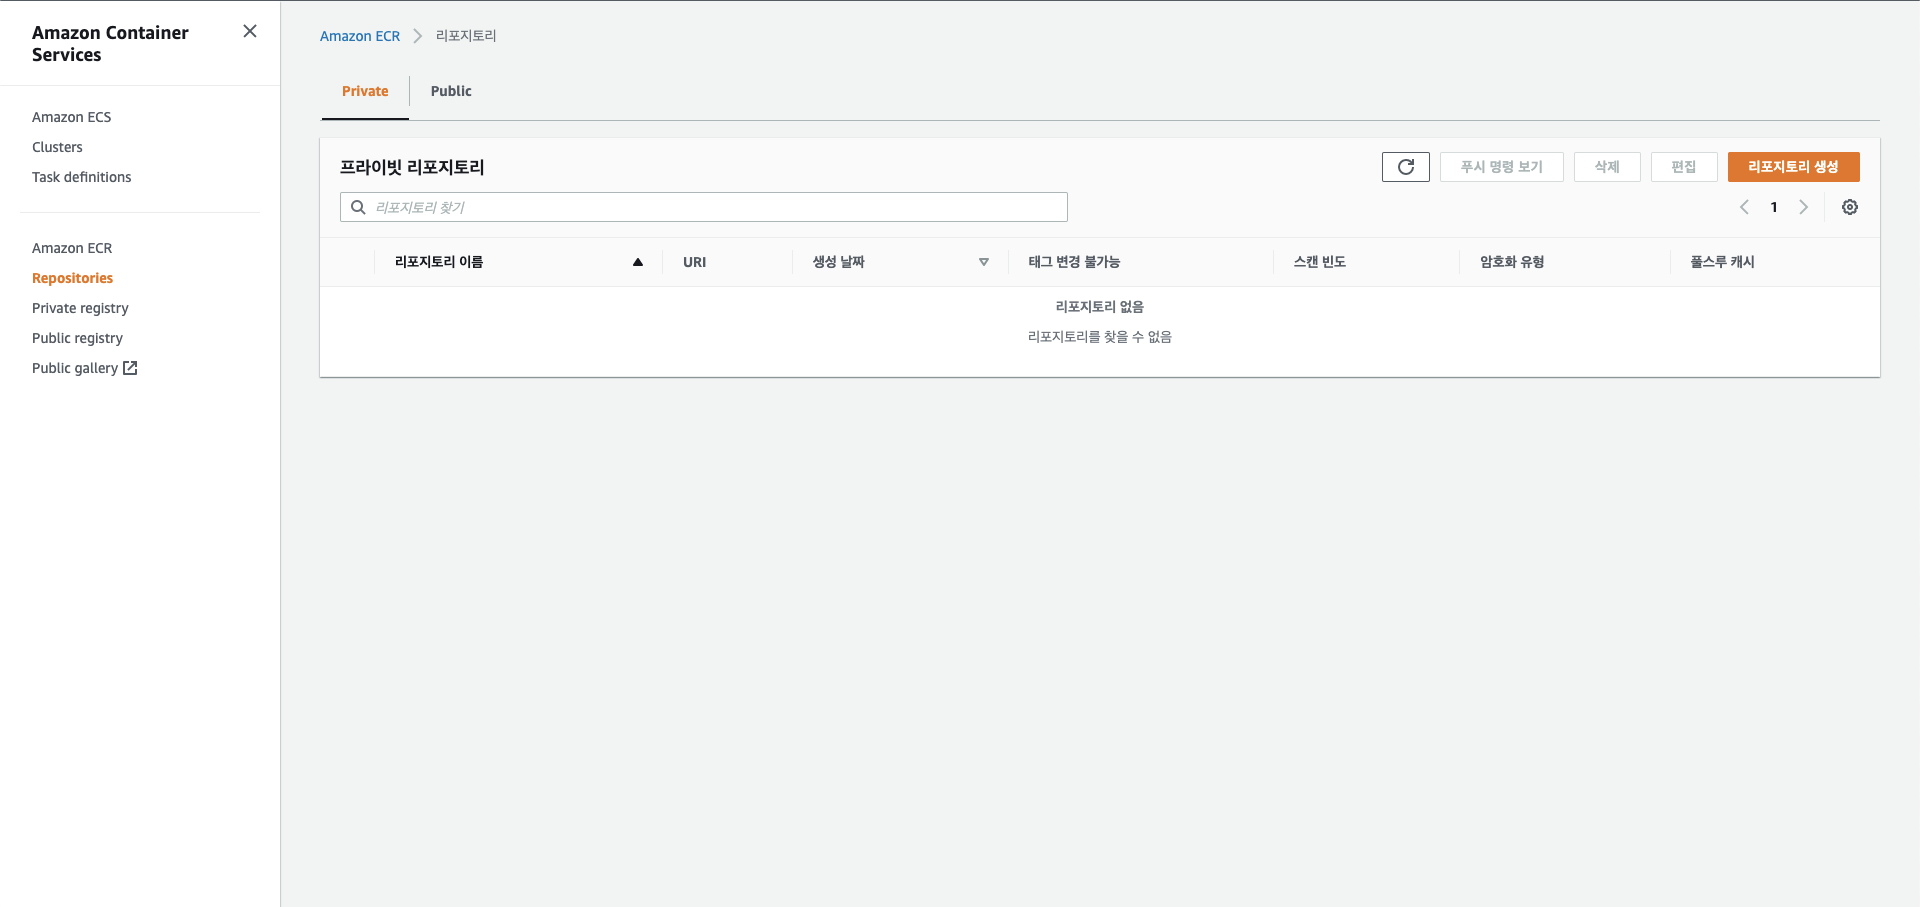The width and height of the screenshot is (1920, 907).
Task: Click 편집 button
Action: [x=1684, y=167]
